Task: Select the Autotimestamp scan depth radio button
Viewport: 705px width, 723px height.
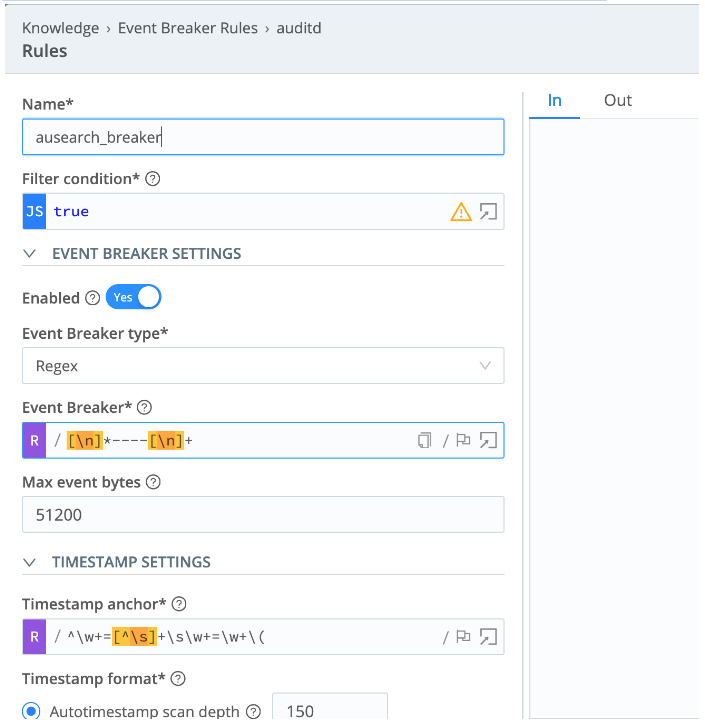Action: click(31, 711)
